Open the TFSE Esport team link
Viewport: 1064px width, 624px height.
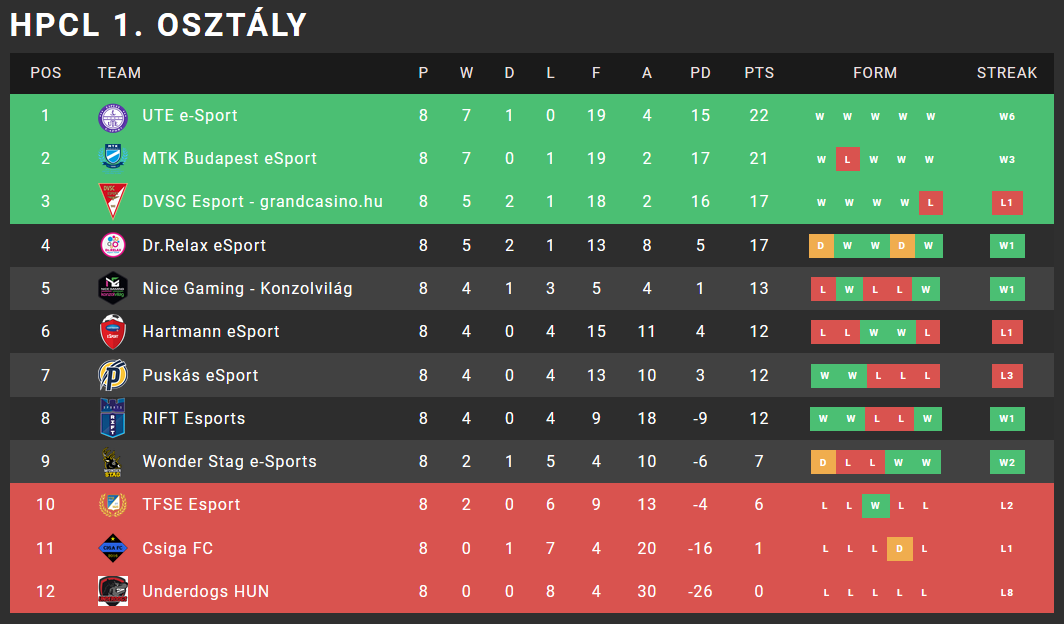191,505
